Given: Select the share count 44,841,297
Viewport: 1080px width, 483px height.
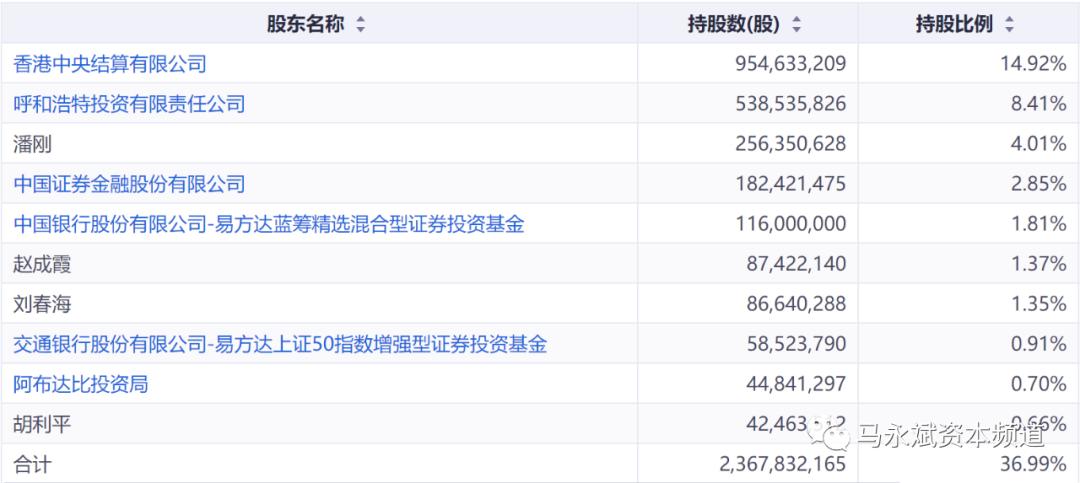Looking at the screenshot, I should pyautogui.click(x=796, y=384).
